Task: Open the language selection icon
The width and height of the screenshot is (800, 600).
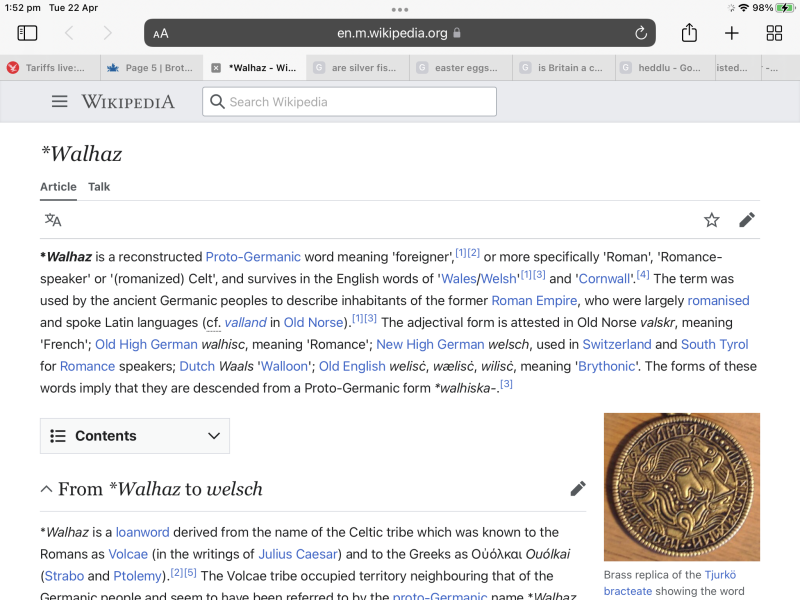Action: pos(53,220)
